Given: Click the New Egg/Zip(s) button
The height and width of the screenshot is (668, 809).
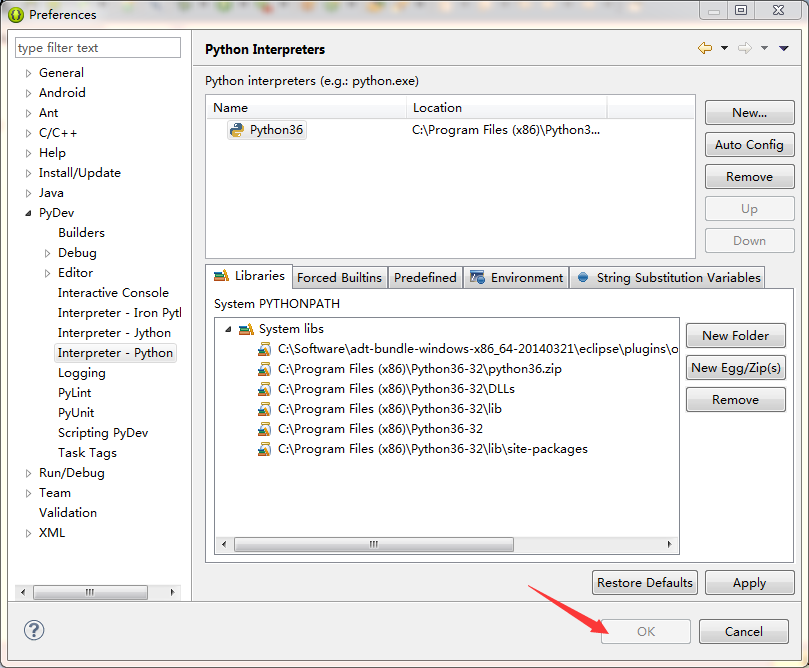Looking at the screenshot, I should (736, 368).
